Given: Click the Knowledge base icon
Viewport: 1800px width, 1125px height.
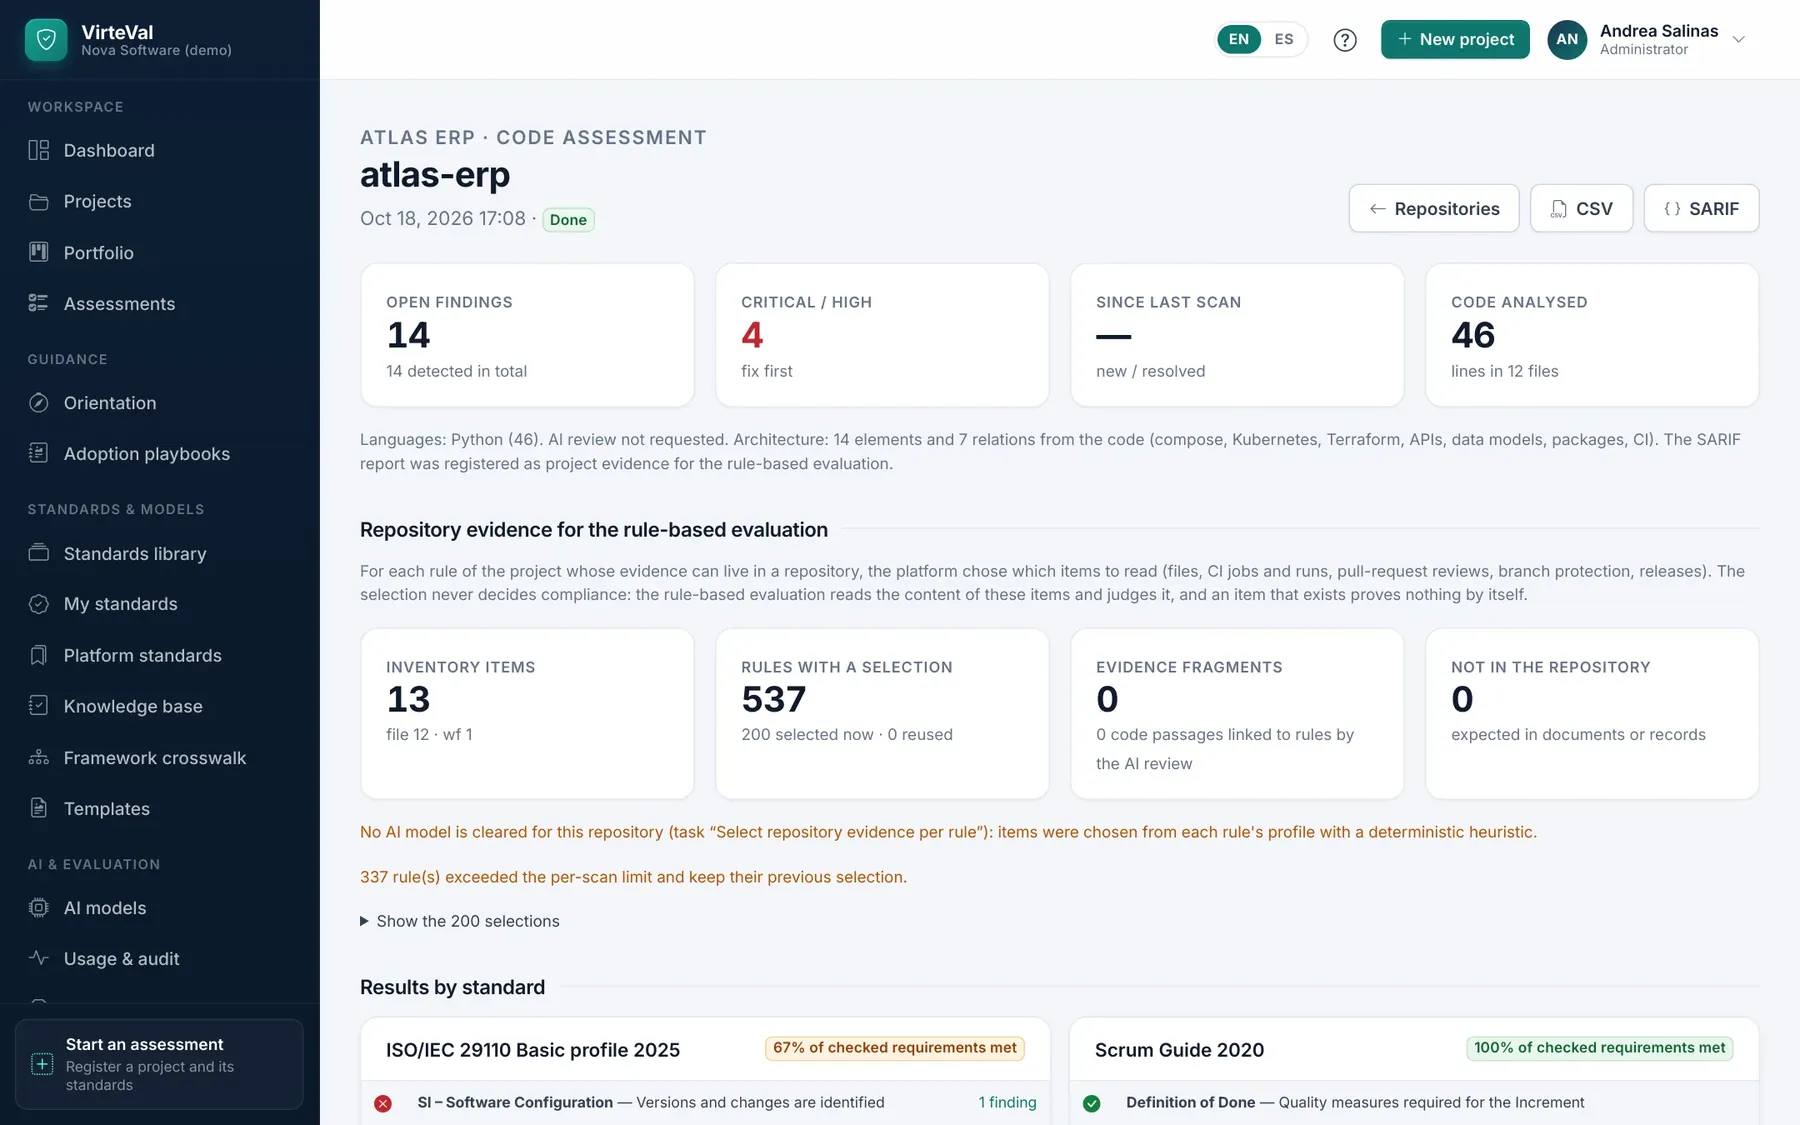Looking at the screenshot, I should [39, 706].
